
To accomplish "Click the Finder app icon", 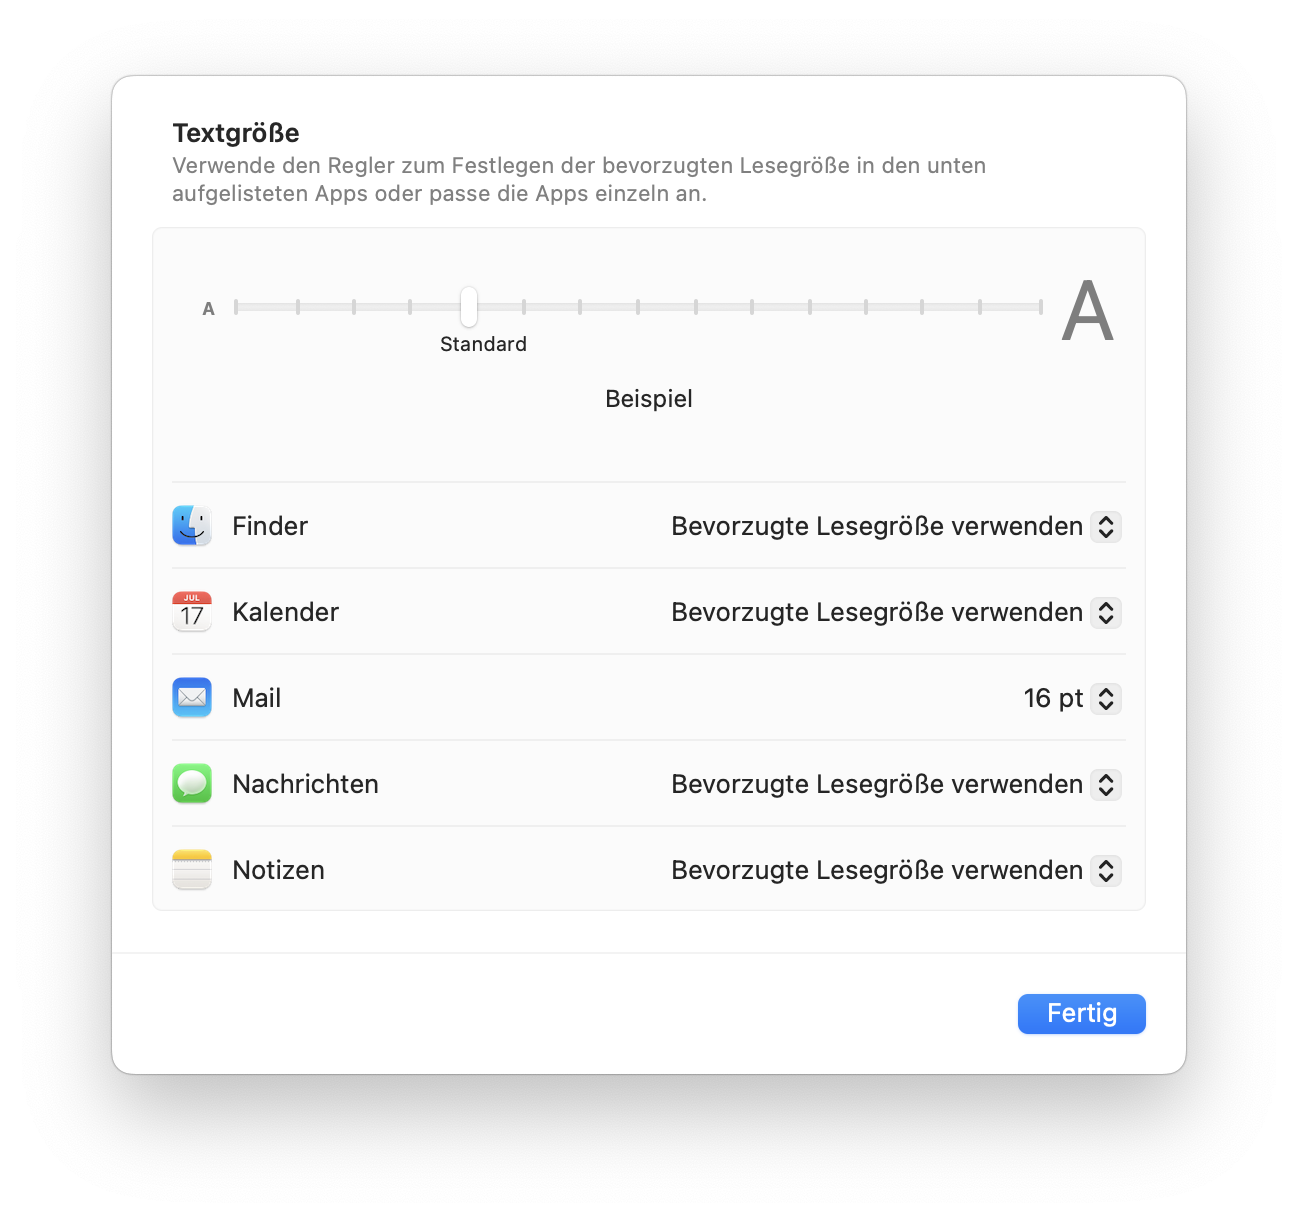I will pos(192,526).
